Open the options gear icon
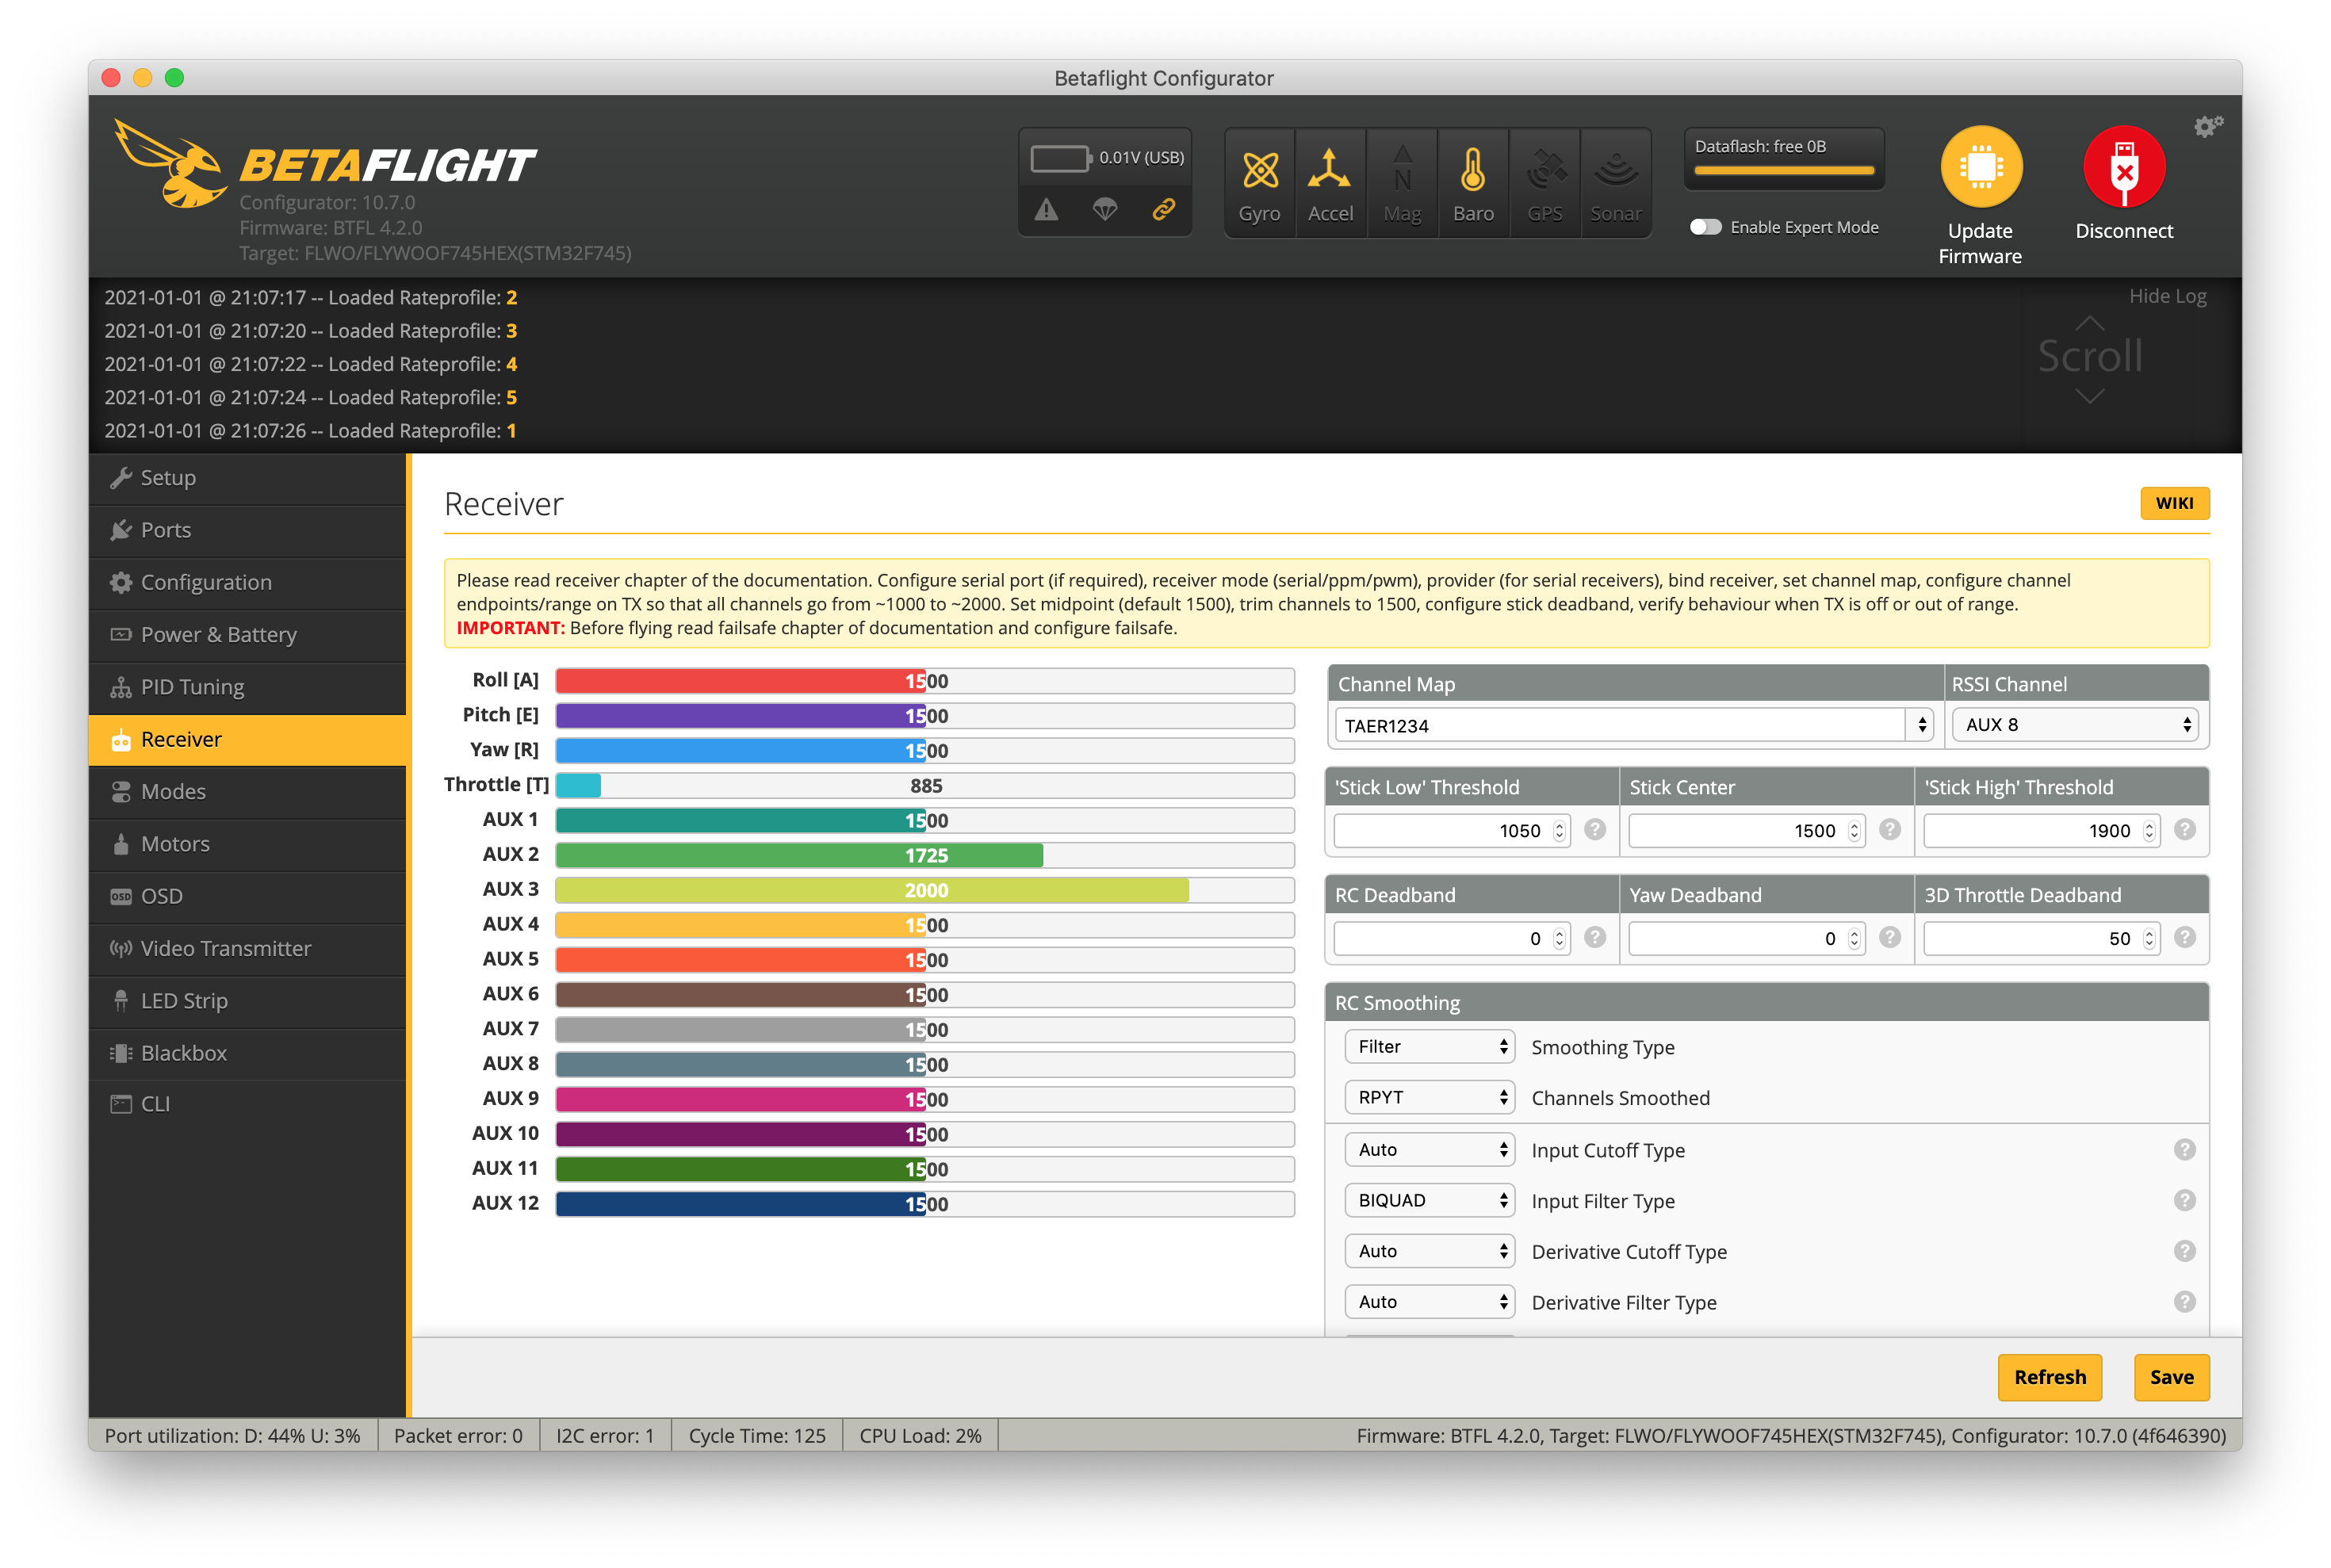This screenshot has height=1568, width=2331. pyautogui.click(x=2207, y=127)
